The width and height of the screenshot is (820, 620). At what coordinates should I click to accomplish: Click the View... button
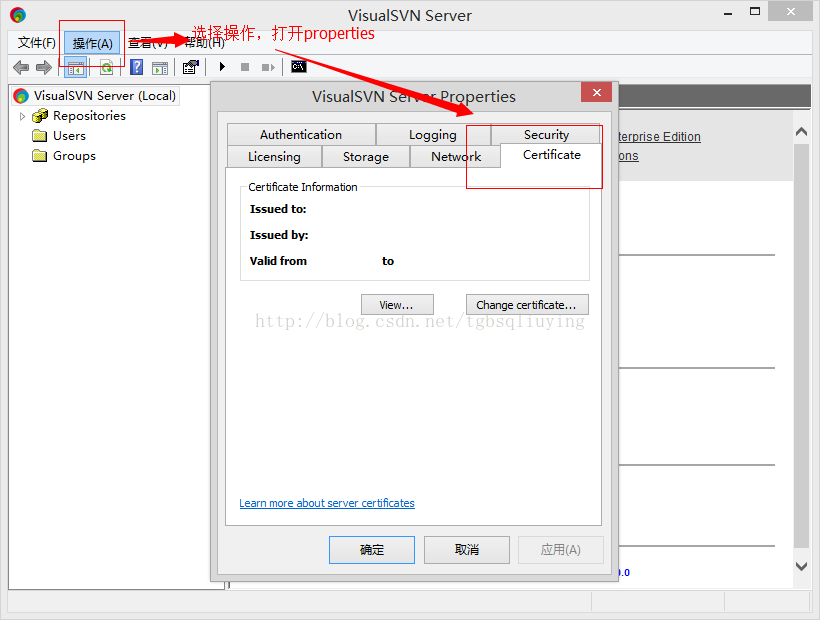[397, 305]
